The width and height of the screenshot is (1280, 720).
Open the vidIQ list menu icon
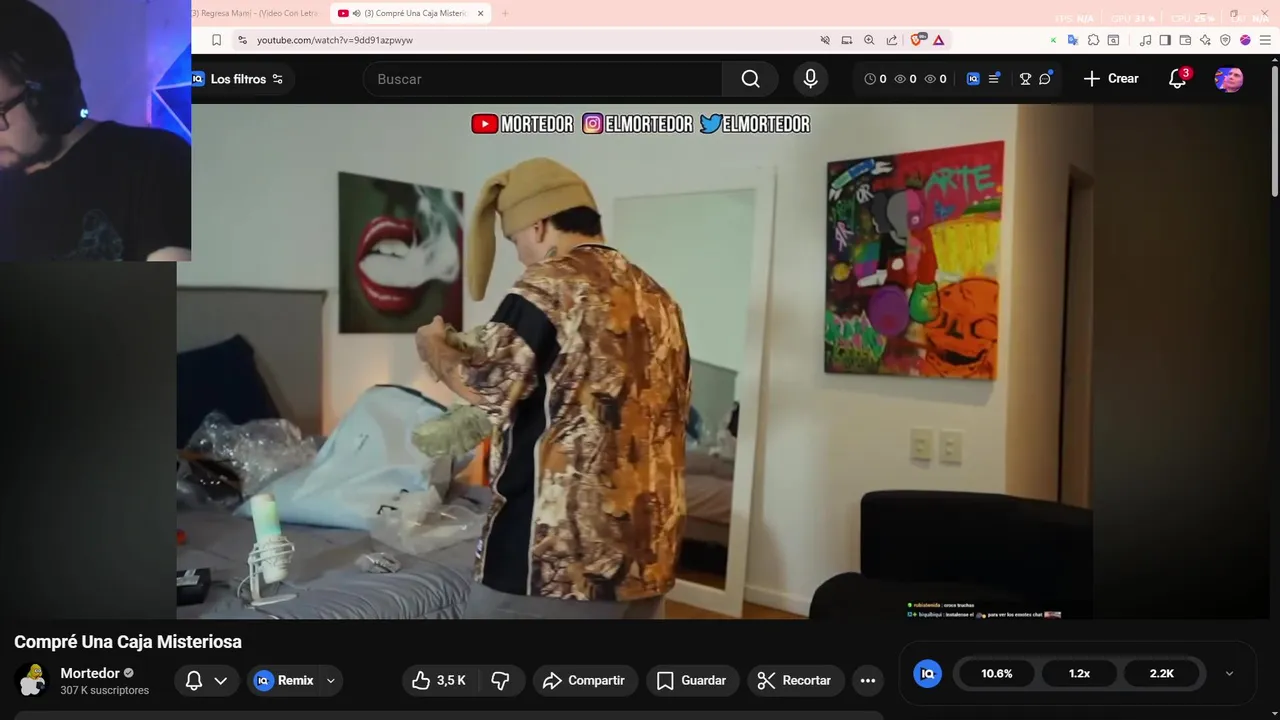994,79
